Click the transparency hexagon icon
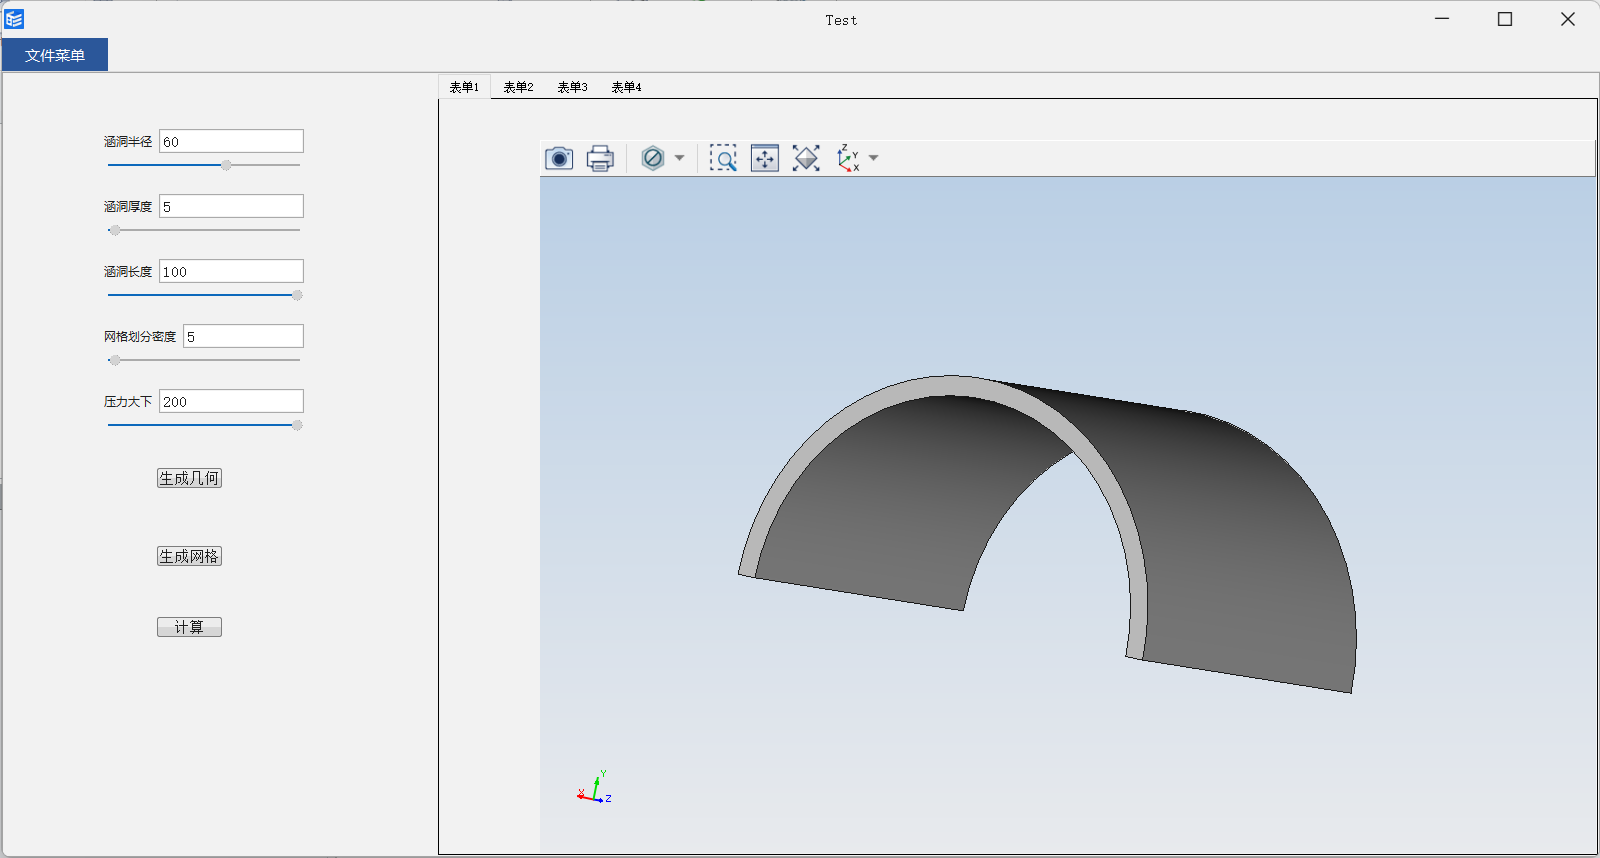Screen dimensions: 1600x858 click(653, 158)
